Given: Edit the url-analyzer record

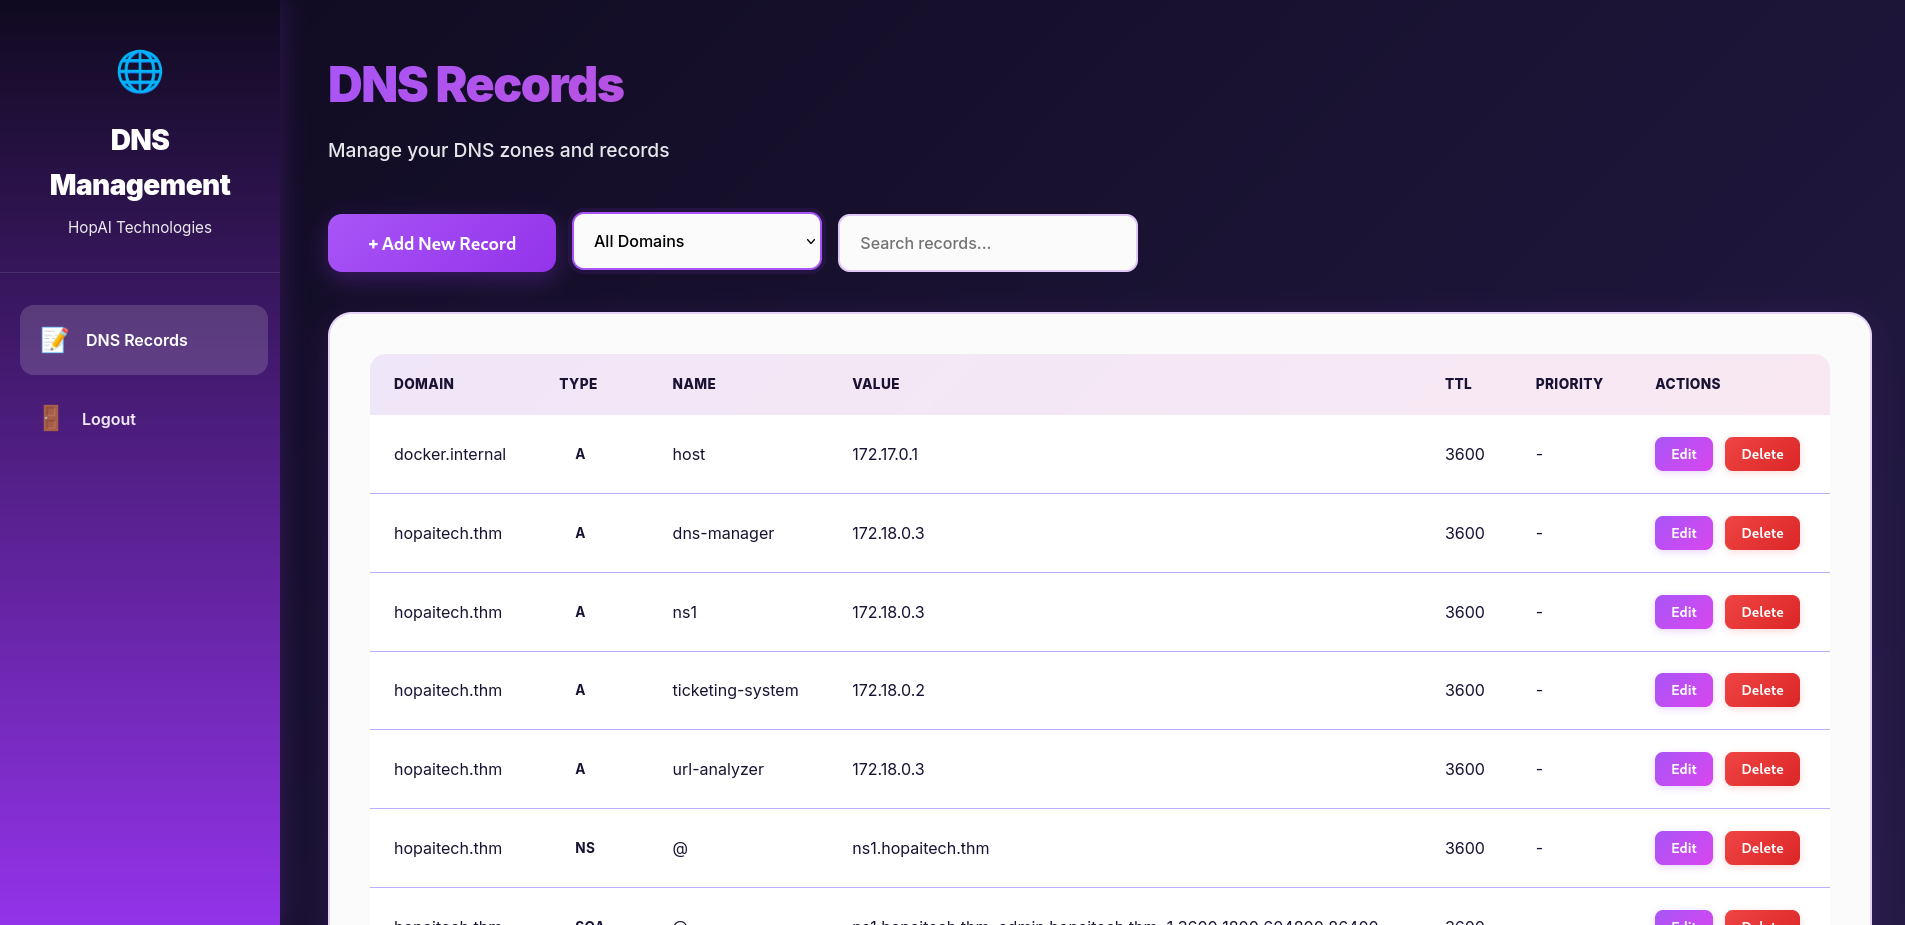Looking at the screenshot, I should point(1683,769).
